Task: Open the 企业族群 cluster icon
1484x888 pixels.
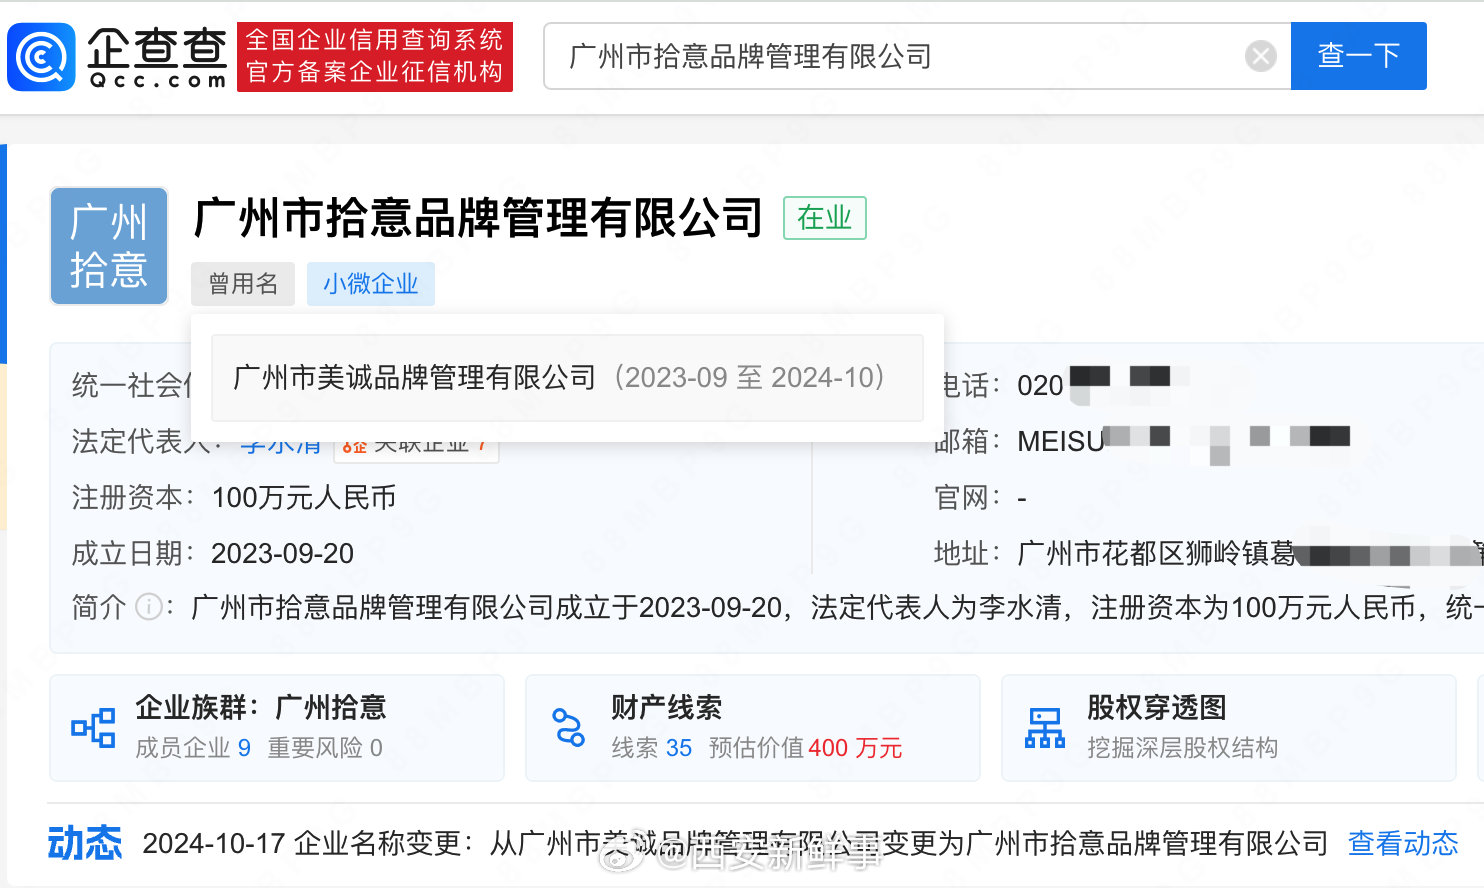Action: point(93,727)
